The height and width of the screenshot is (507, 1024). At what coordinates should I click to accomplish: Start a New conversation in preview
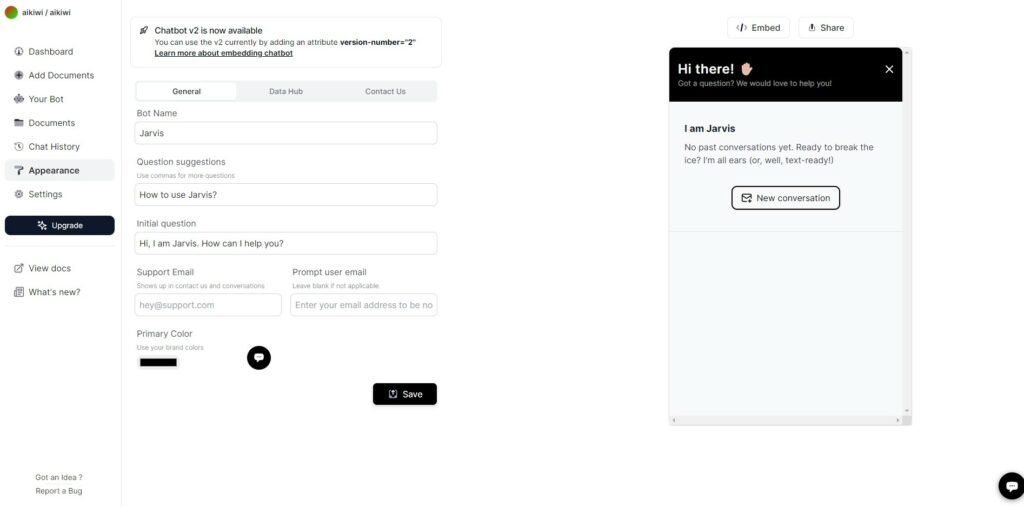click(x=786, y=198)
